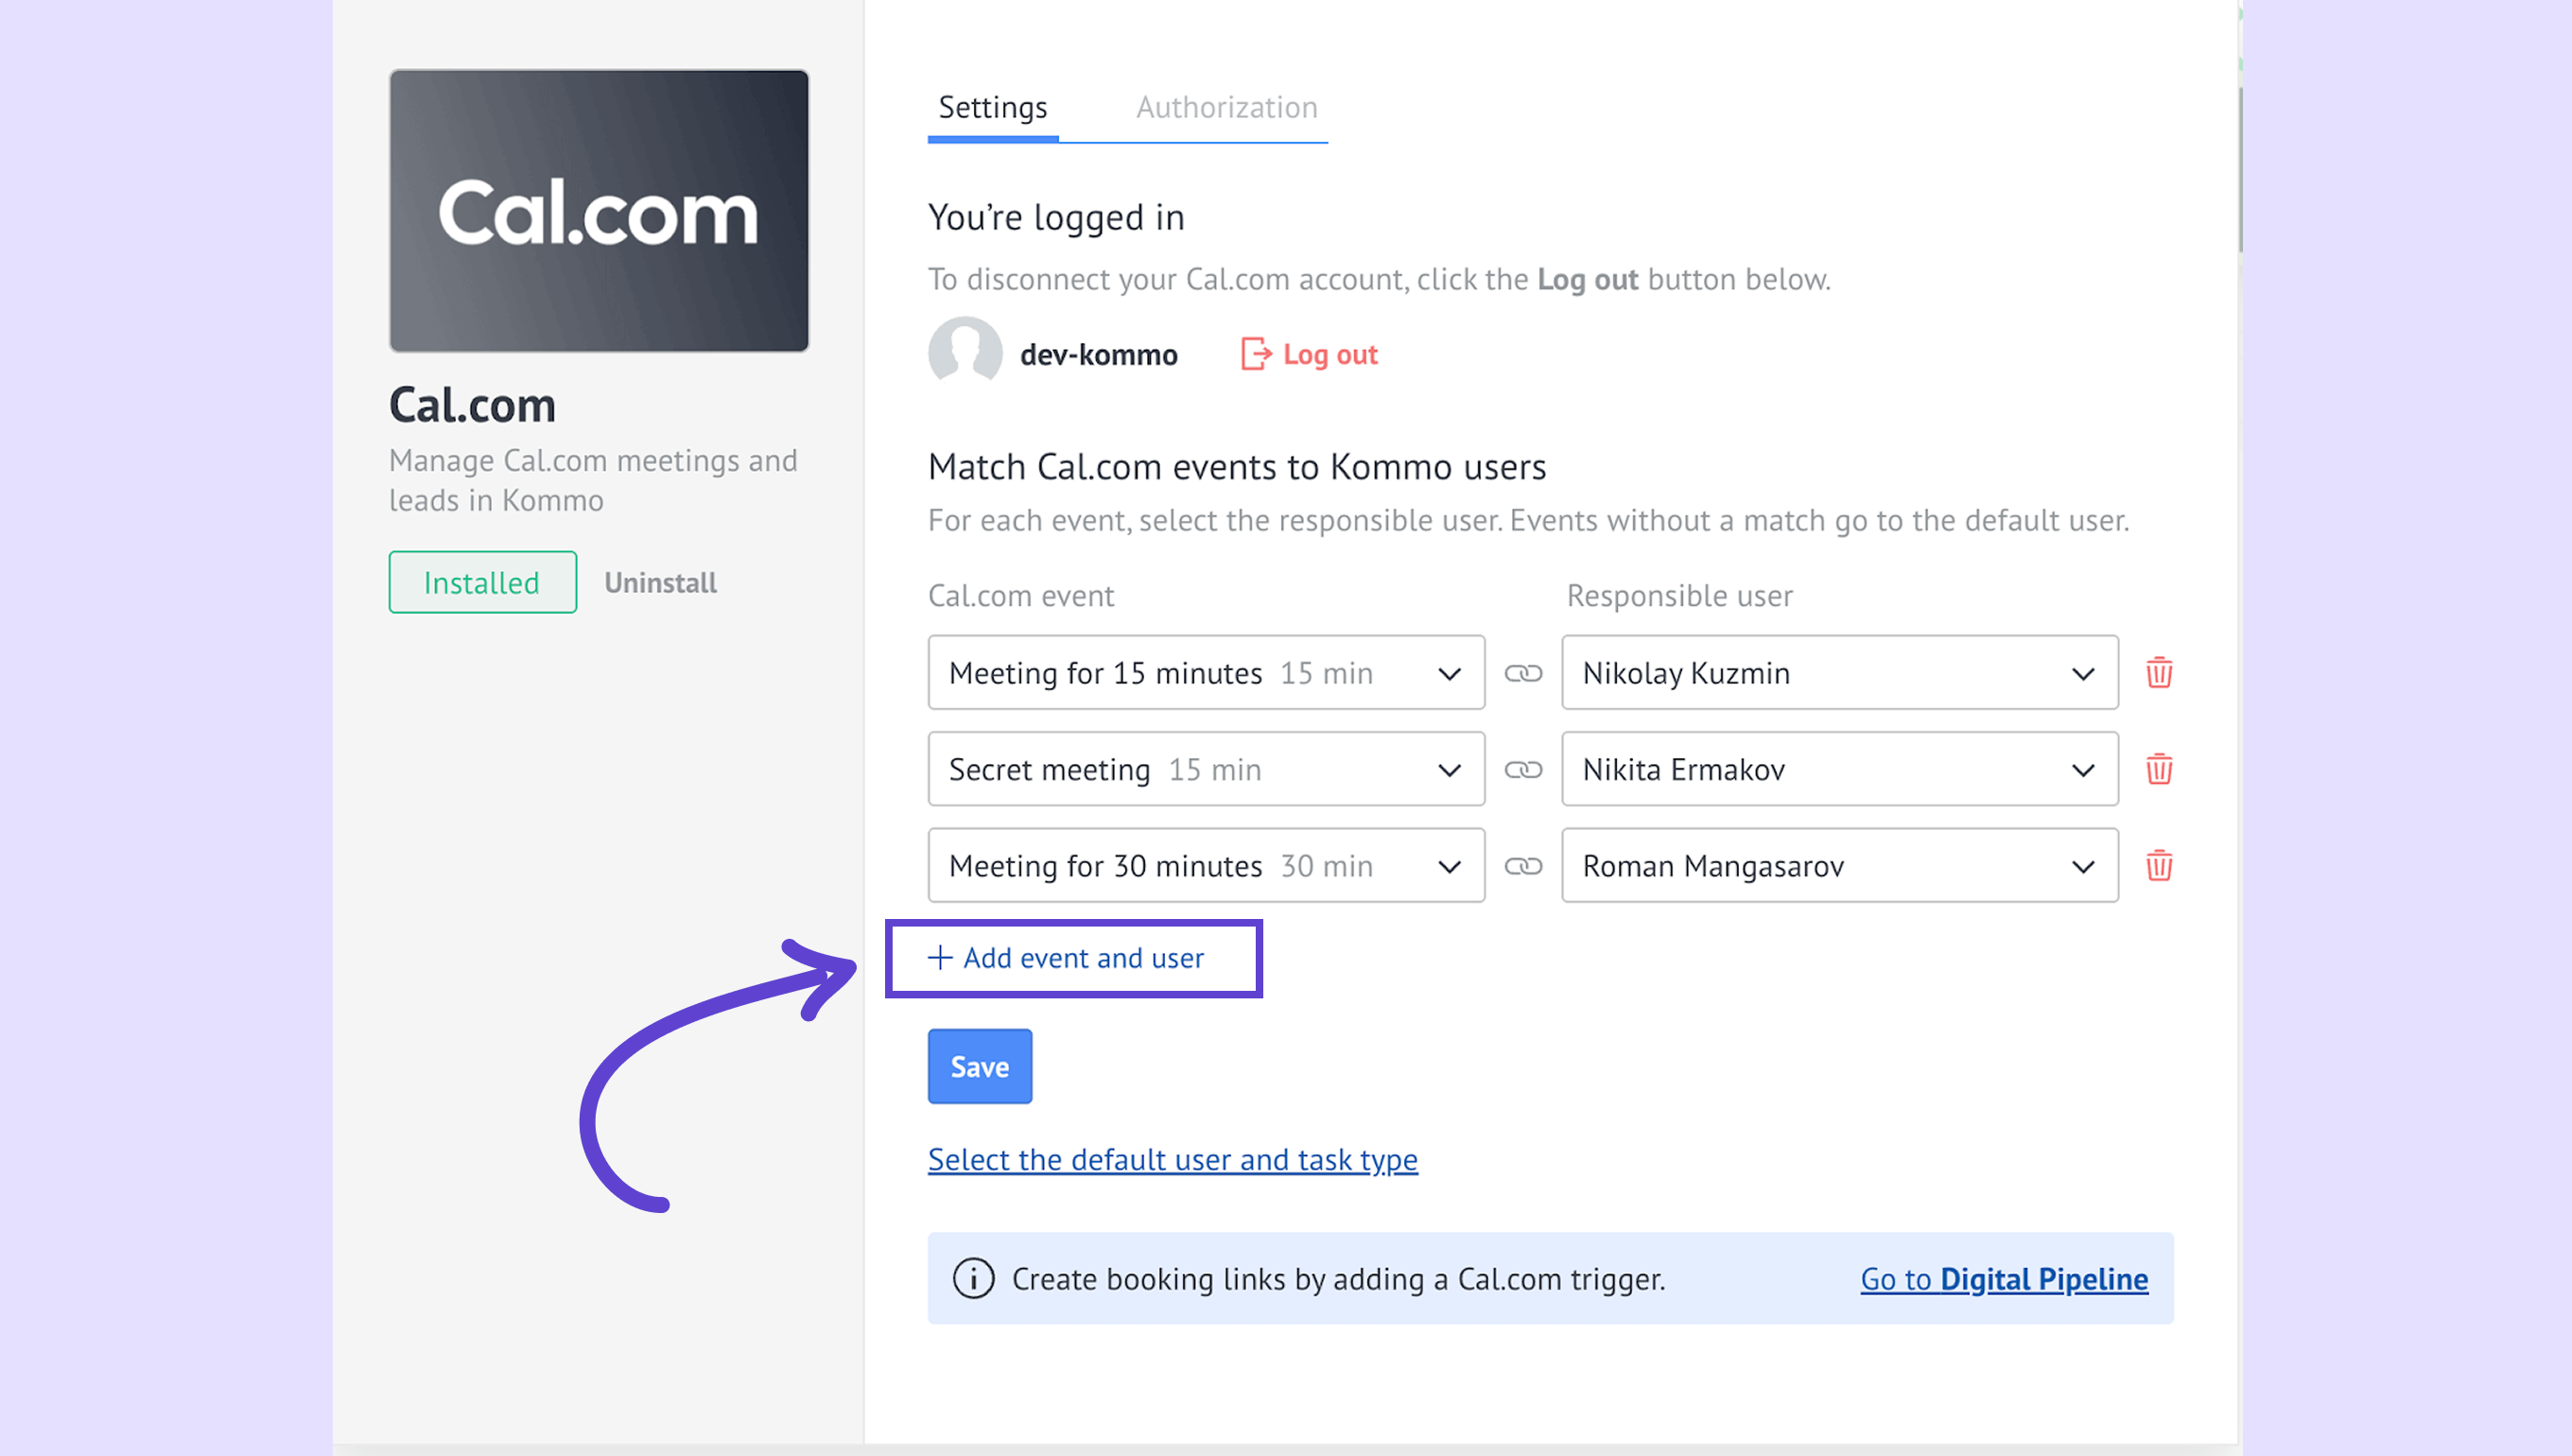Open Meeting for 15 minutes event dropdown

tap(1205, 673)
